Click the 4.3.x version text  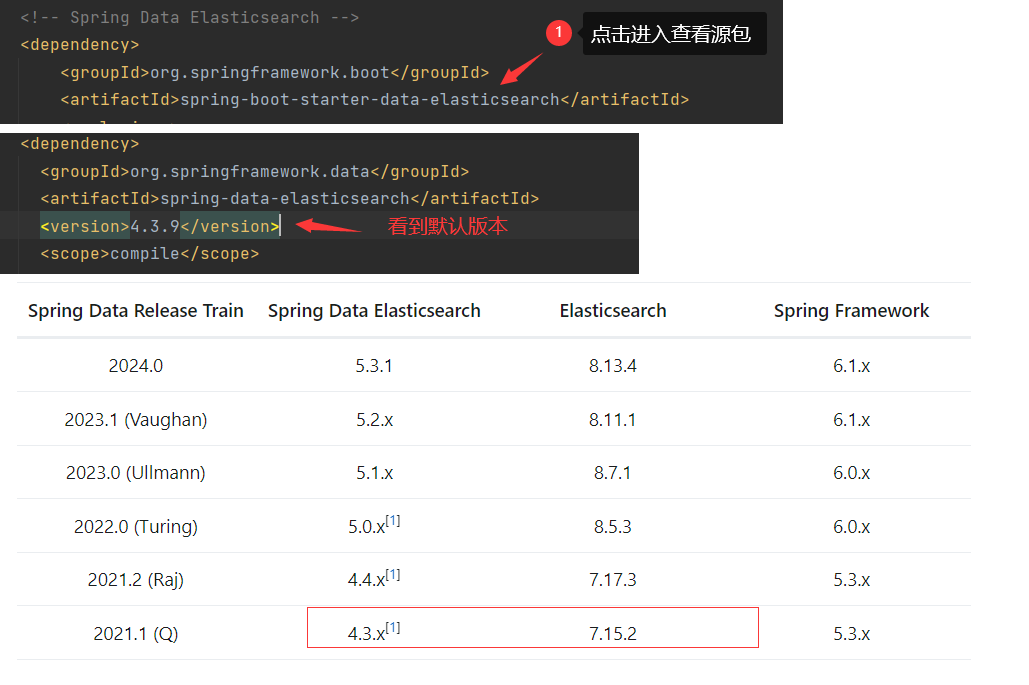(366, 634)
